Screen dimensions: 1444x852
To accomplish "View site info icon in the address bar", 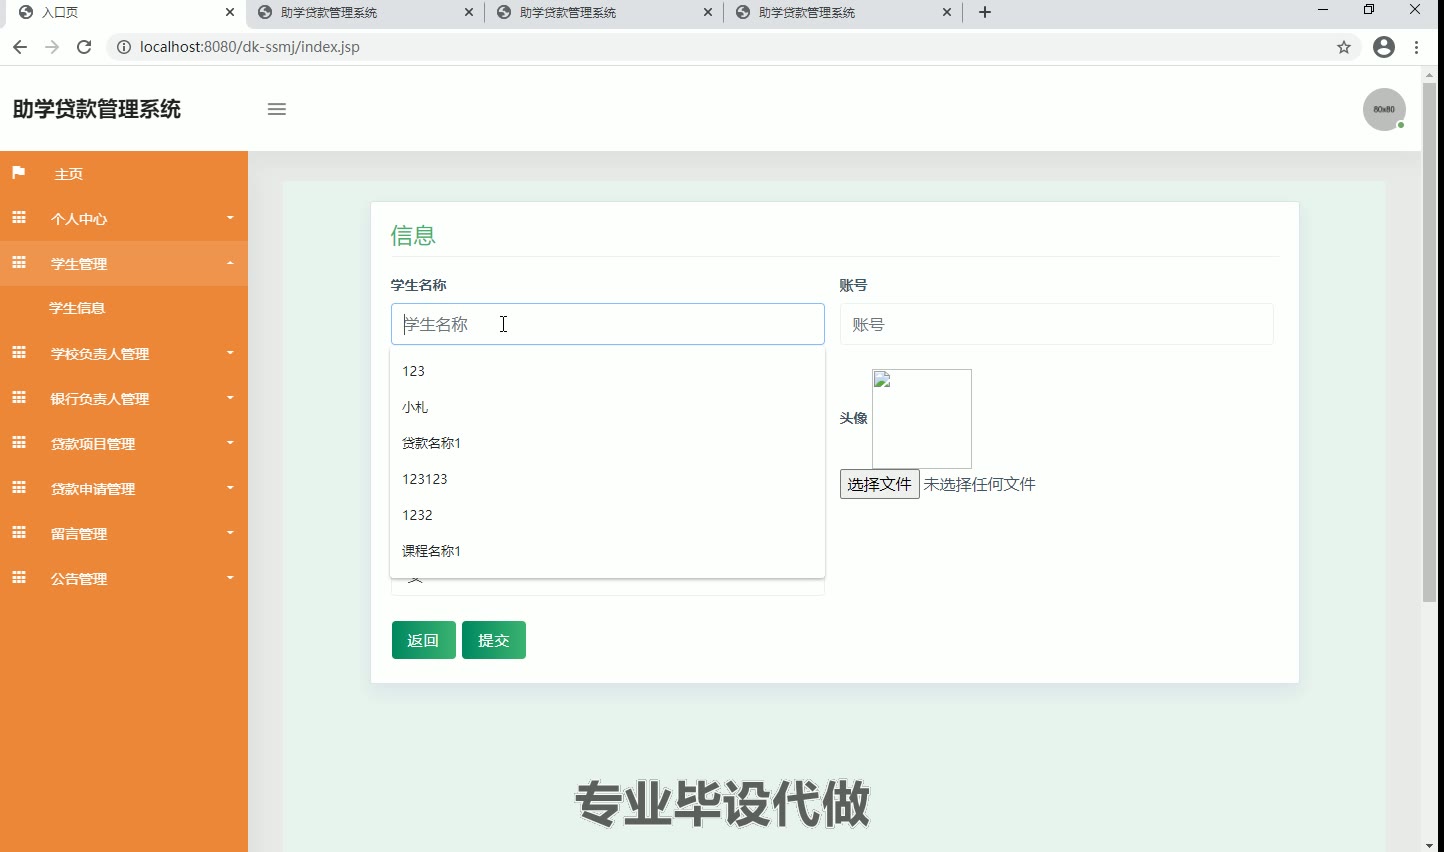I will coord(124,47).
